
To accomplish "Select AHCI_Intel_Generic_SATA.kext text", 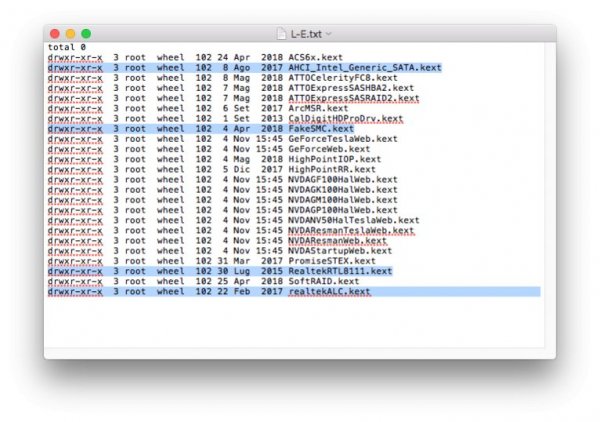I will pos(365,68).
